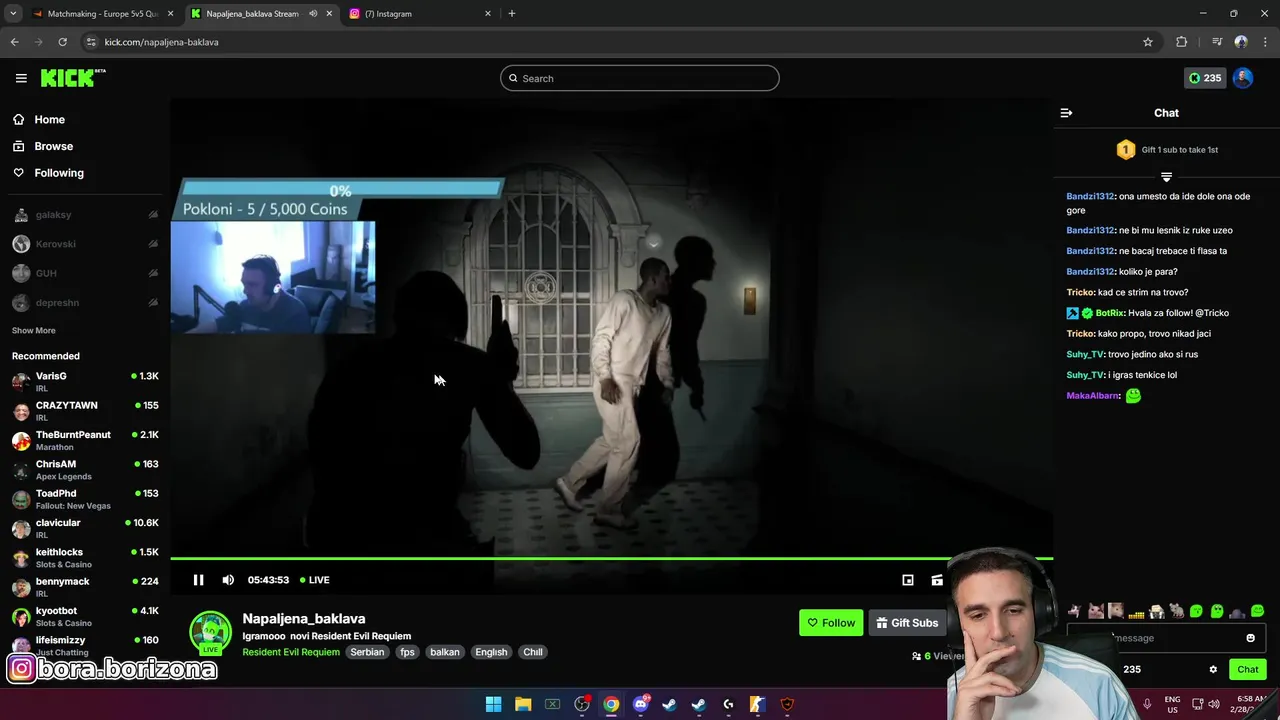This screenshot has height=720, width=1280.
Task: Open recommended channel kyootbot
Action: point(85,616)
